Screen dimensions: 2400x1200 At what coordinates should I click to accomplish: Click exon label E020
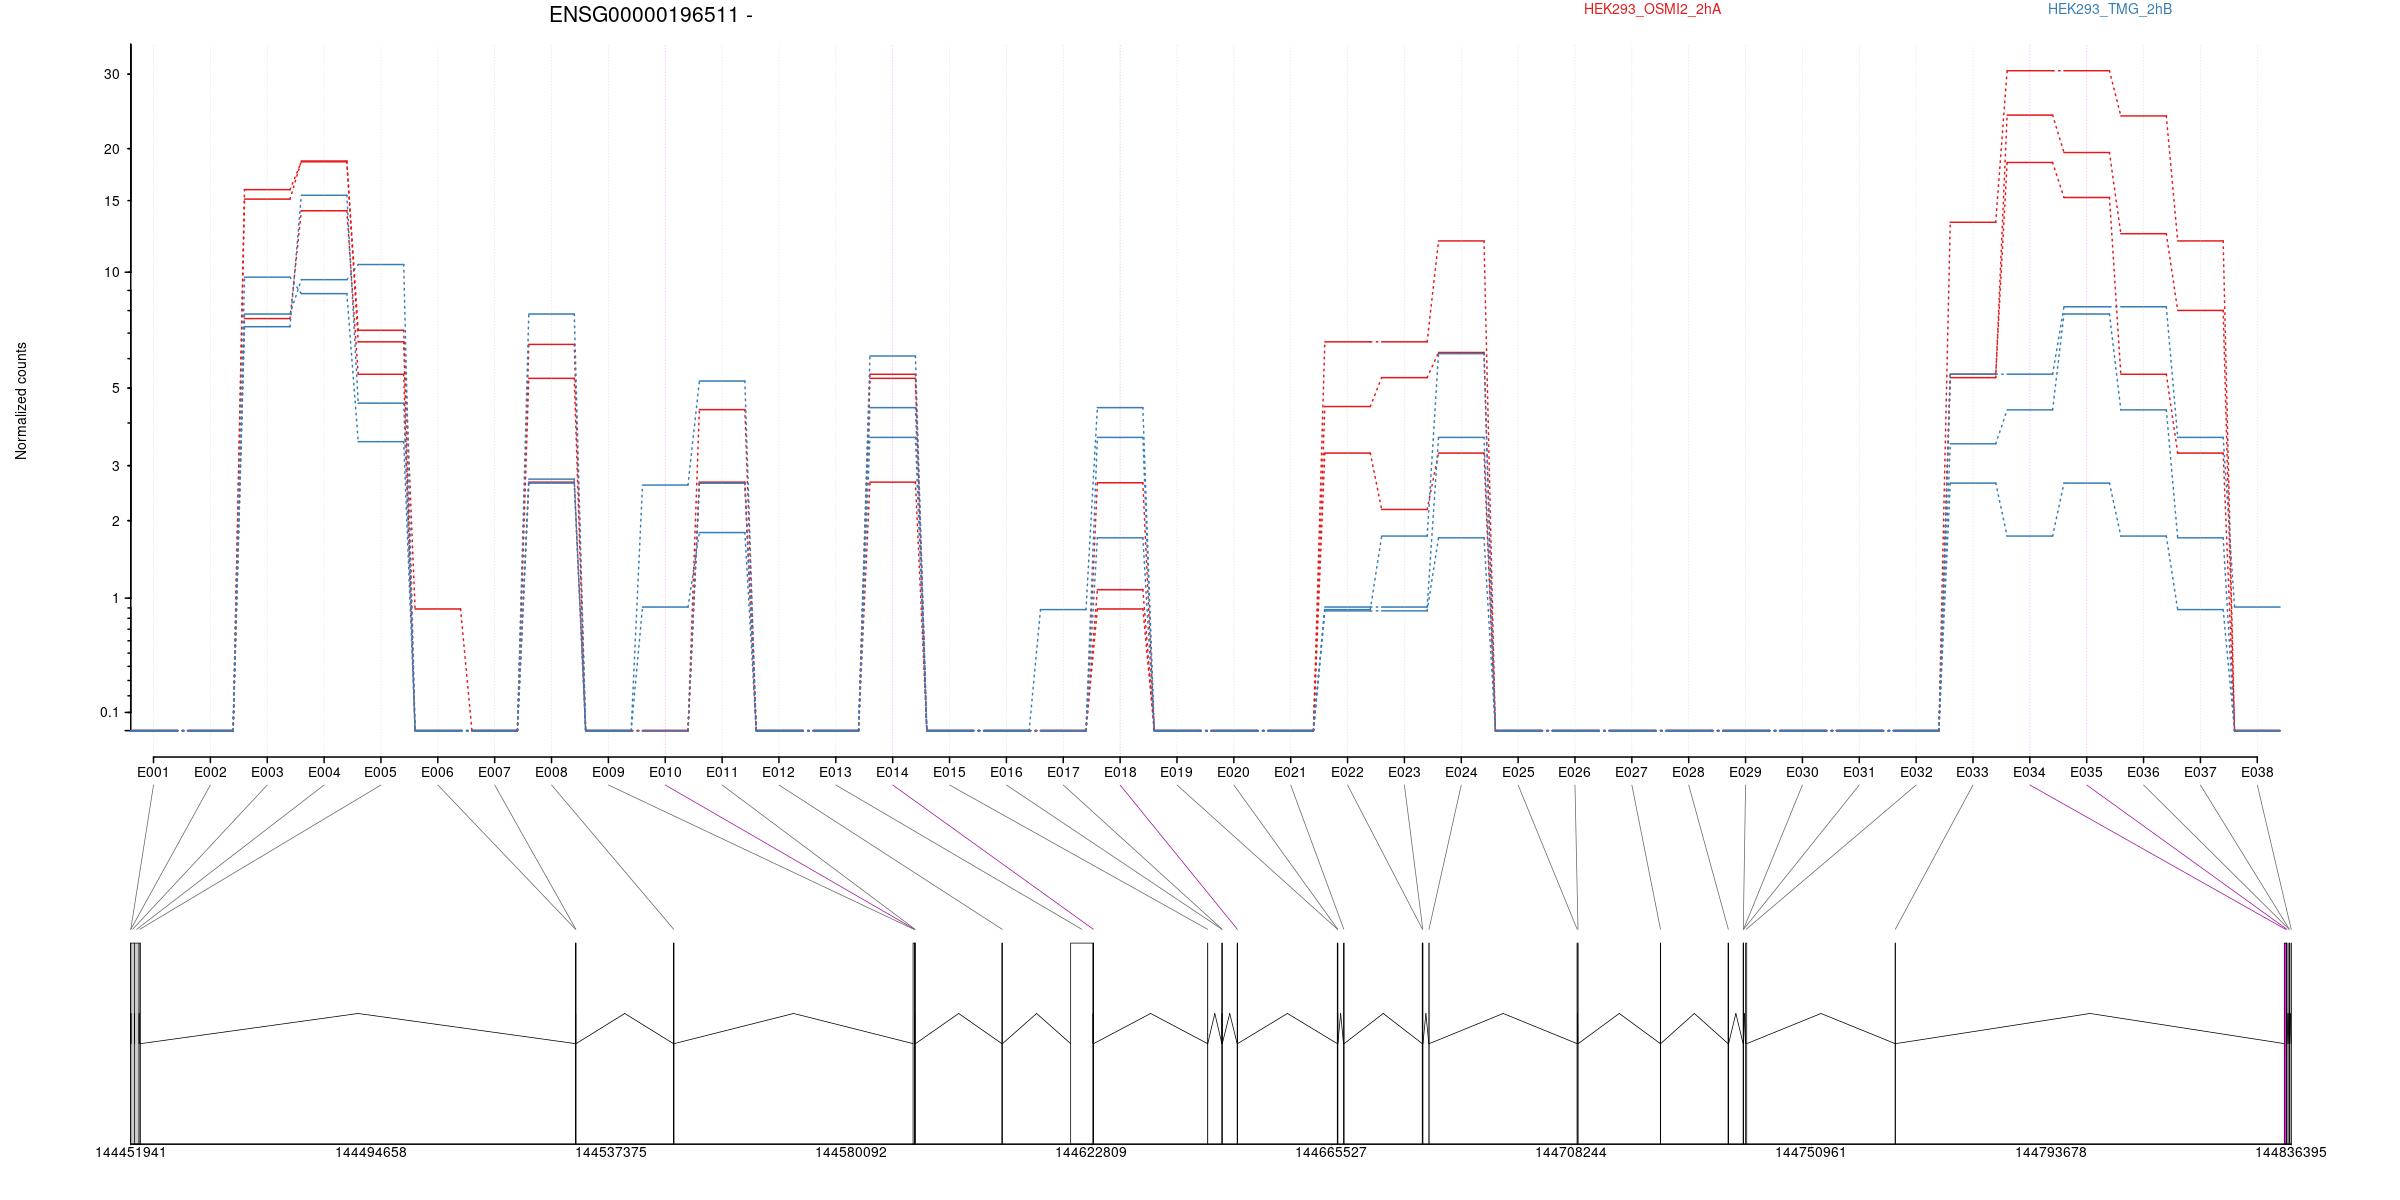1233,772
